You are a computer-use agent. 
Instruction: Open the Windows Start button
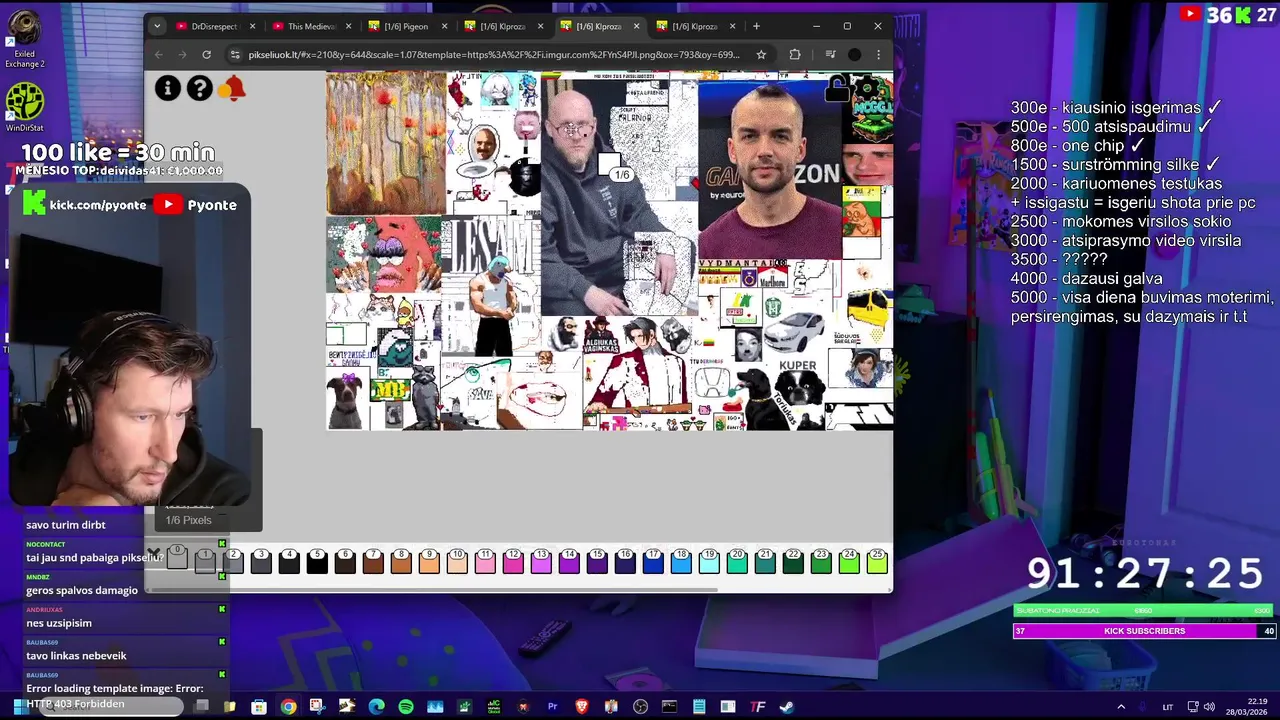pos(19,707)
